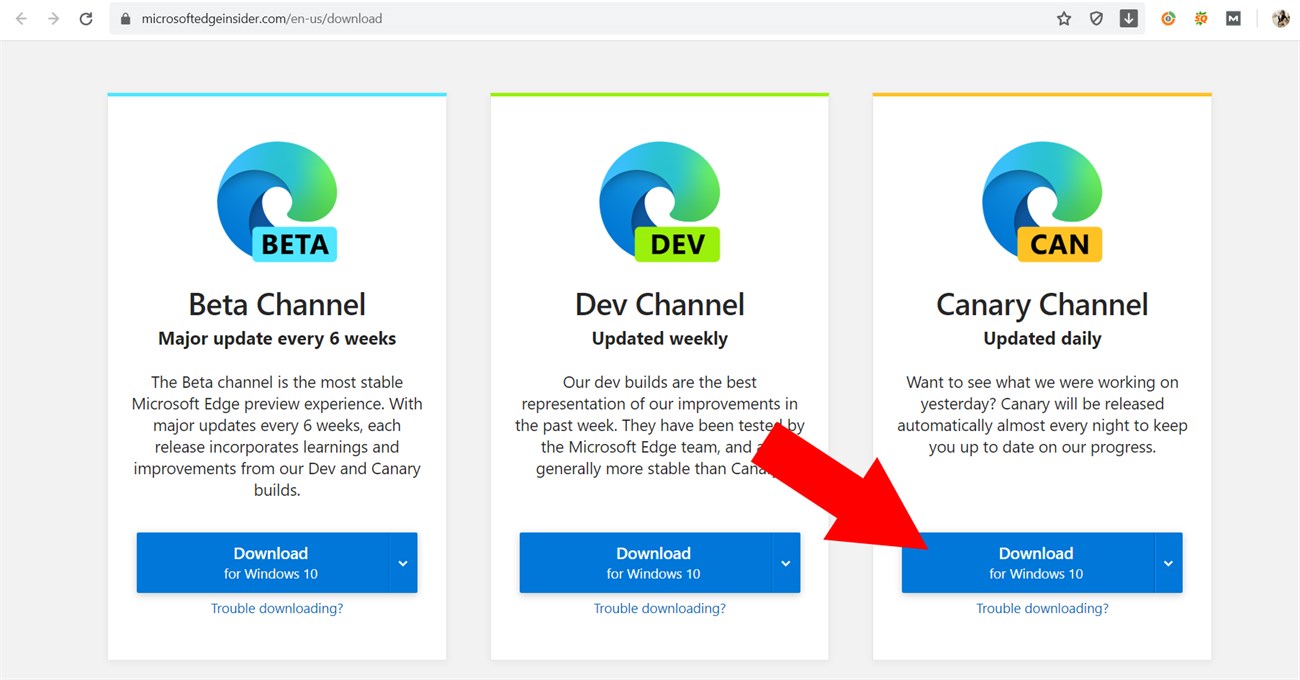The height and width of the screenshot is (680, 1300).
Task: Click the Beta Channel heading
Action: pyautogui.click(x=277, y=304)
